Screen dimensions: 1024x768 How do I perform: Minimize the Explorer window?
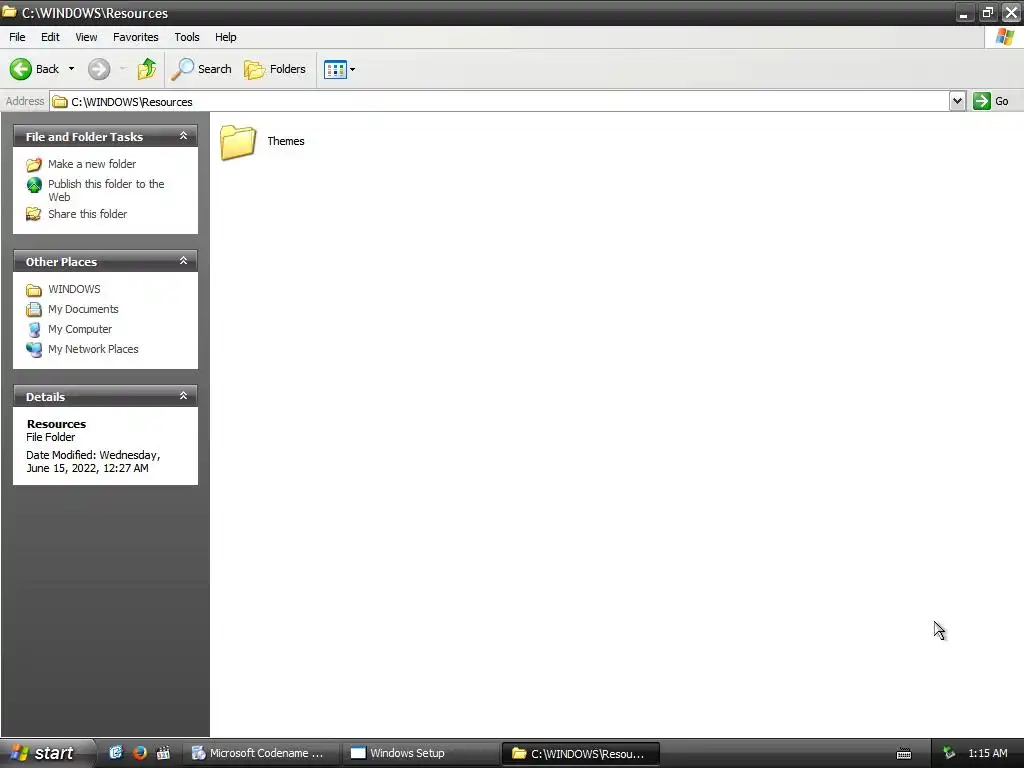point(963,12)
